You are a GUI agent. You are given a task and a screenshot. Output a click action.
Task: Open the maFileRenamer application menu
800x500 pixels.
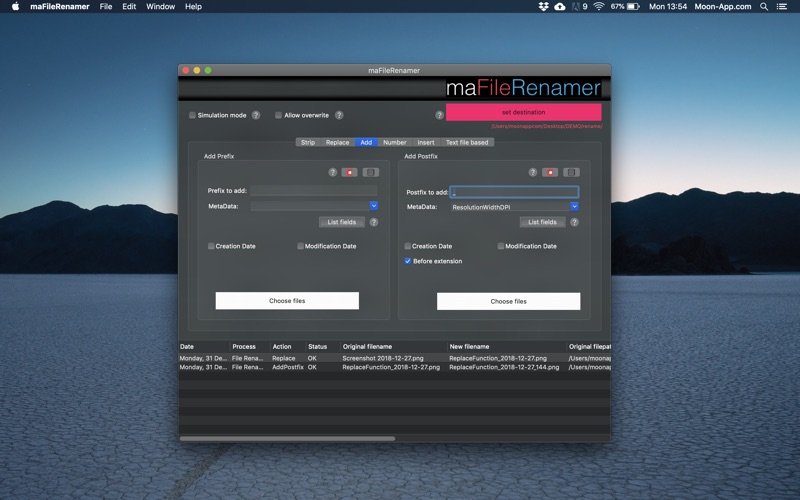(60, 7)
